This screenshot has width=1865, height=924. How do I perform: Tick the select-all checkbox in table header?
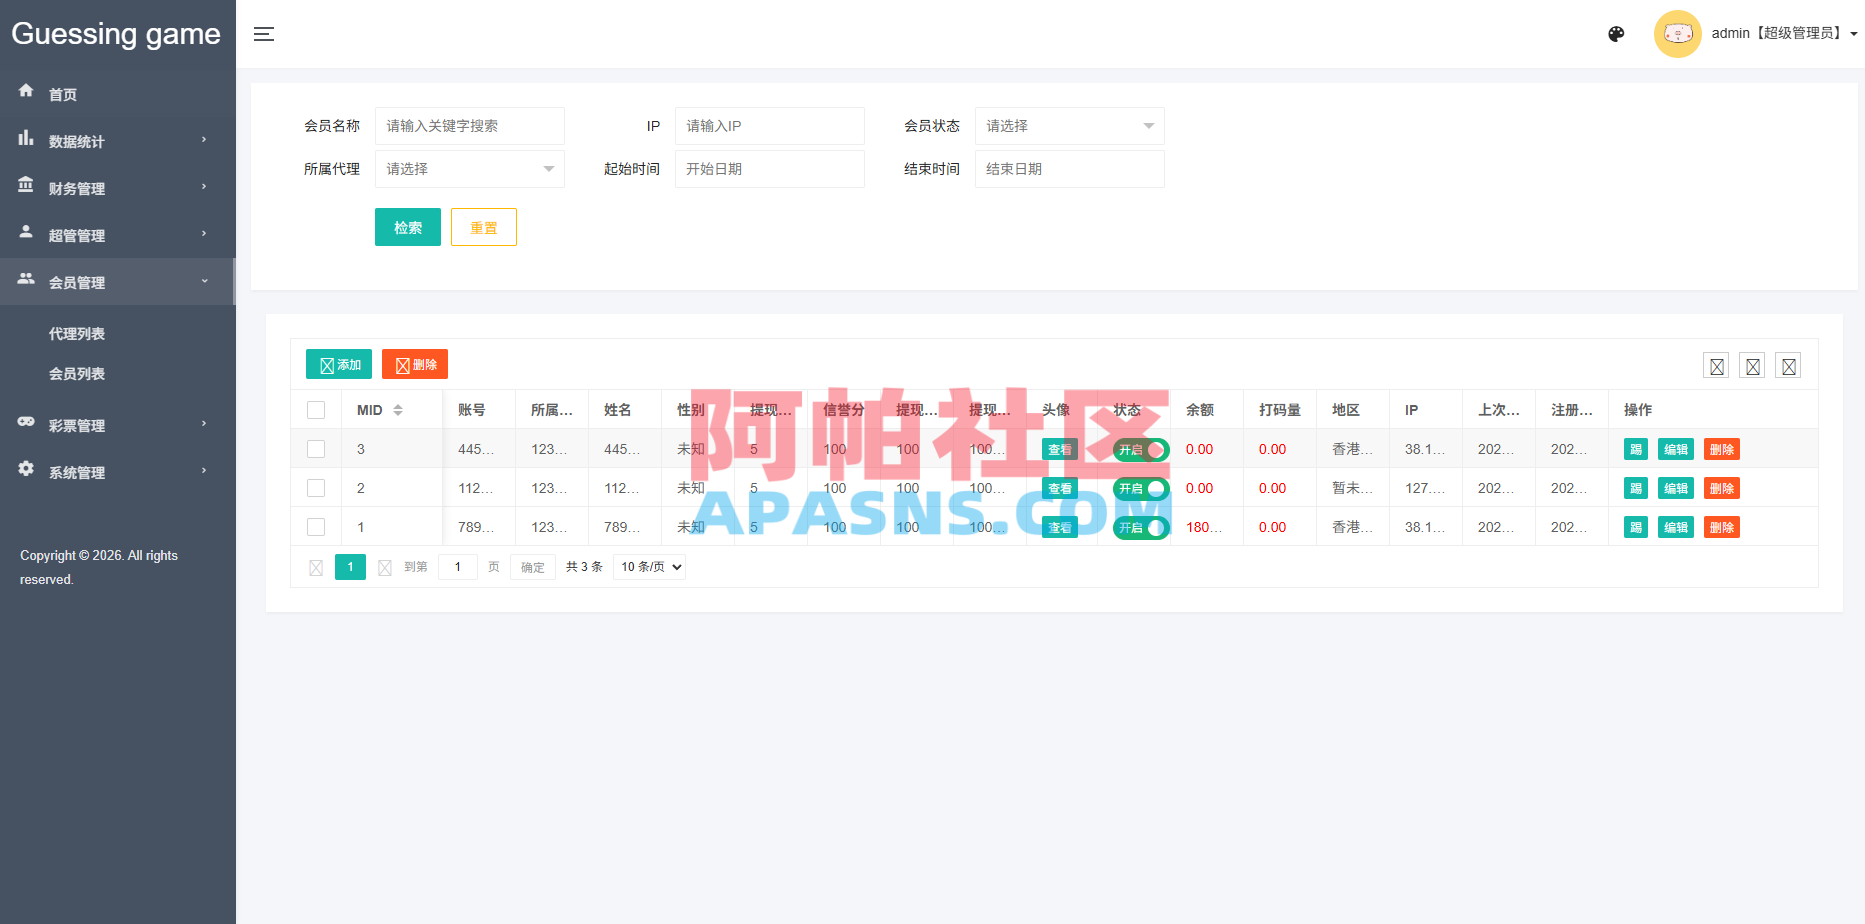316,410
